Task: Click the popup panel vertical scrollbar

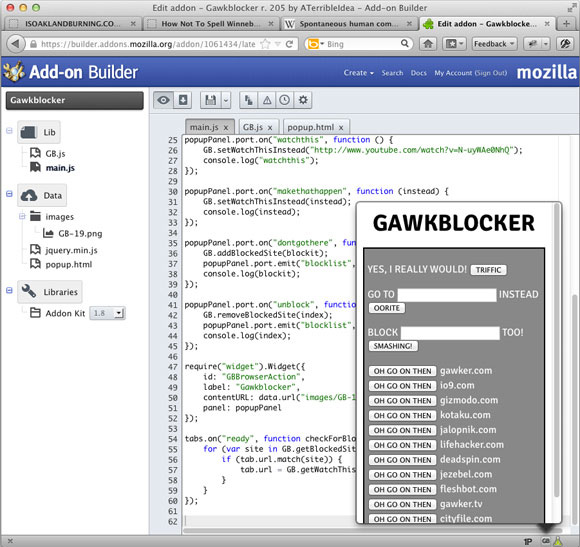Action: [556, 350]
